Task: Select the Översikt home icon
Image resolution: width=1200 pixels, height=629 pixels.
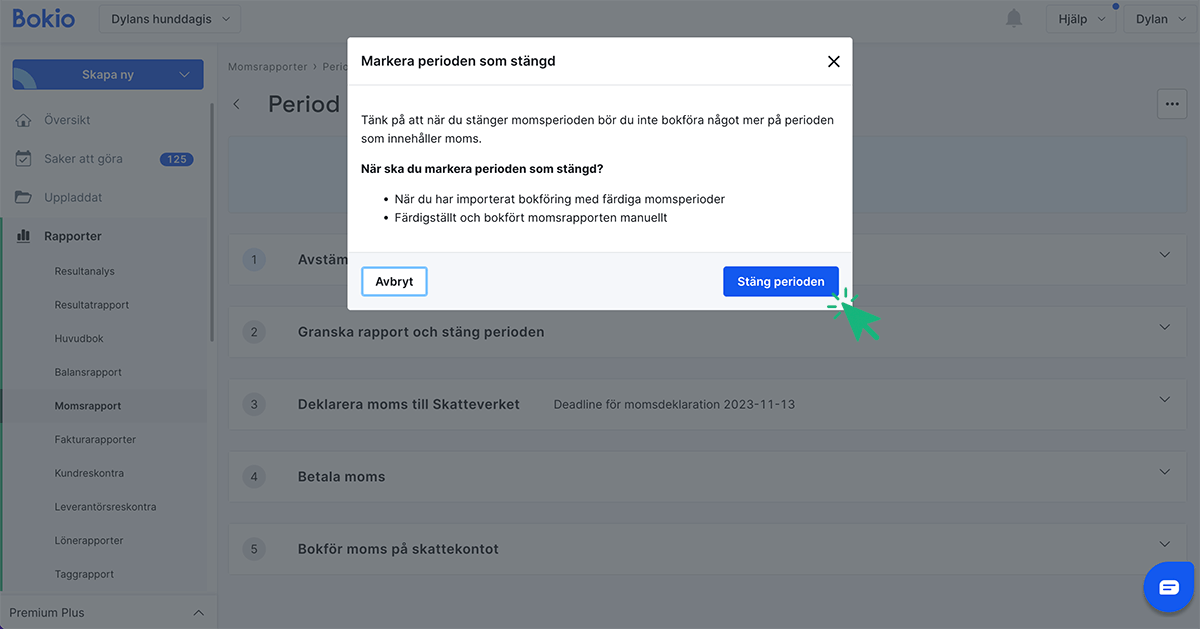Action: (22, 119)
